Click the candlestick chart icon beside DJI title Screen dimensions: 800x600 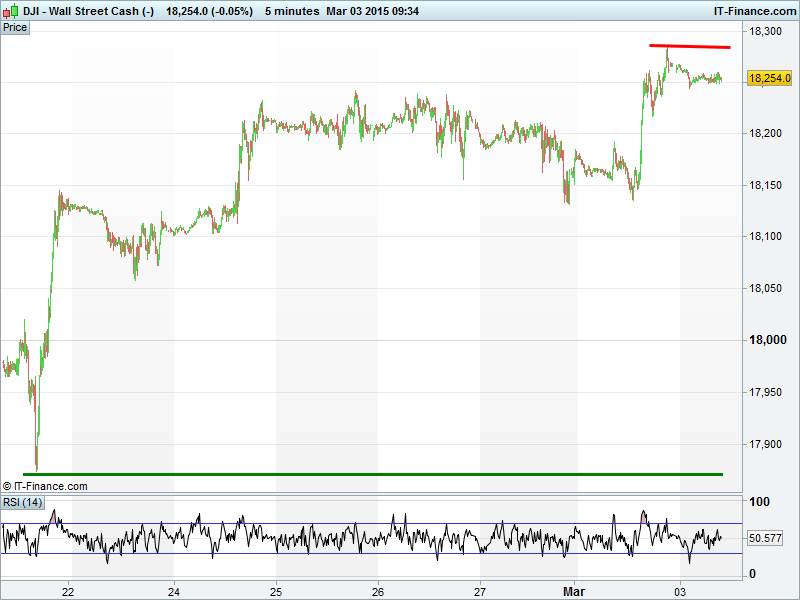click(10, 11)
